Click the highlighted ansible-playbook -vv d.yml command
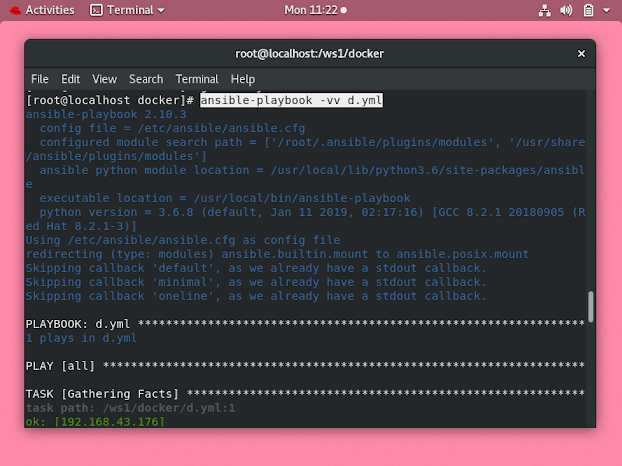This screenshot has width=622, height=466. pyautogui.click(x=291, y=100)
